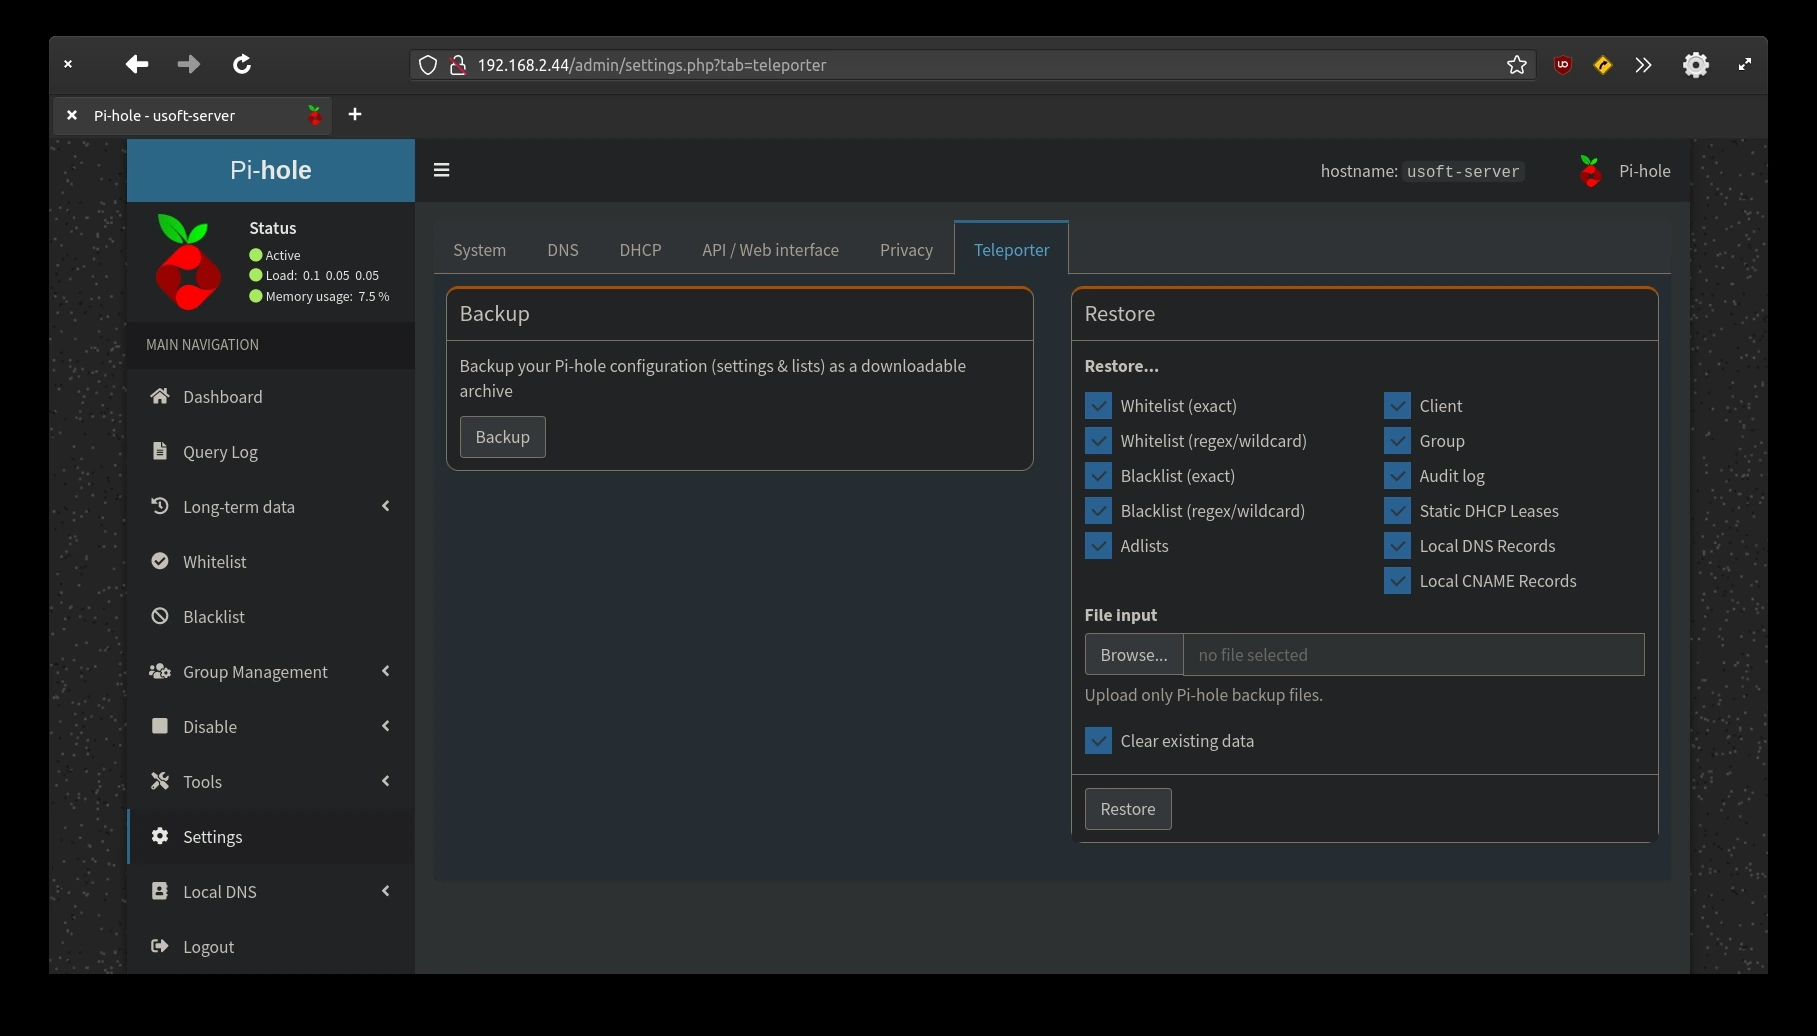Expand Long-term data submenu arrow

coord(386,506)
